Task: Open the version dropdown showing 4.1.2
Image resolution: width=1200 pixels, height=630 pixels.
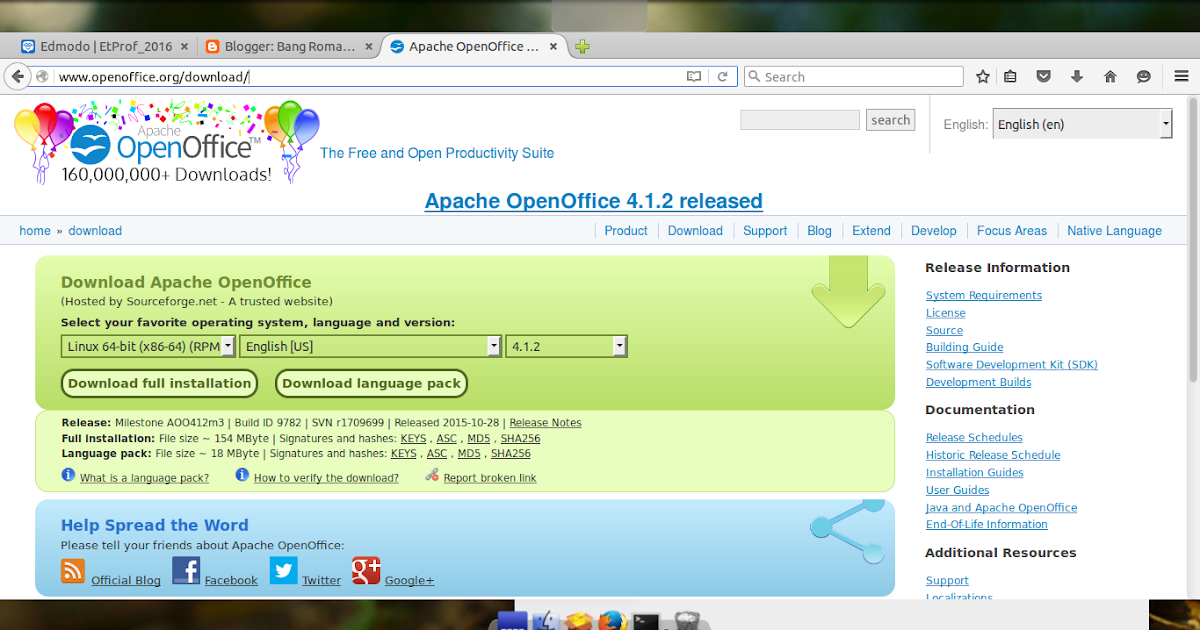Action: point(567,346)
